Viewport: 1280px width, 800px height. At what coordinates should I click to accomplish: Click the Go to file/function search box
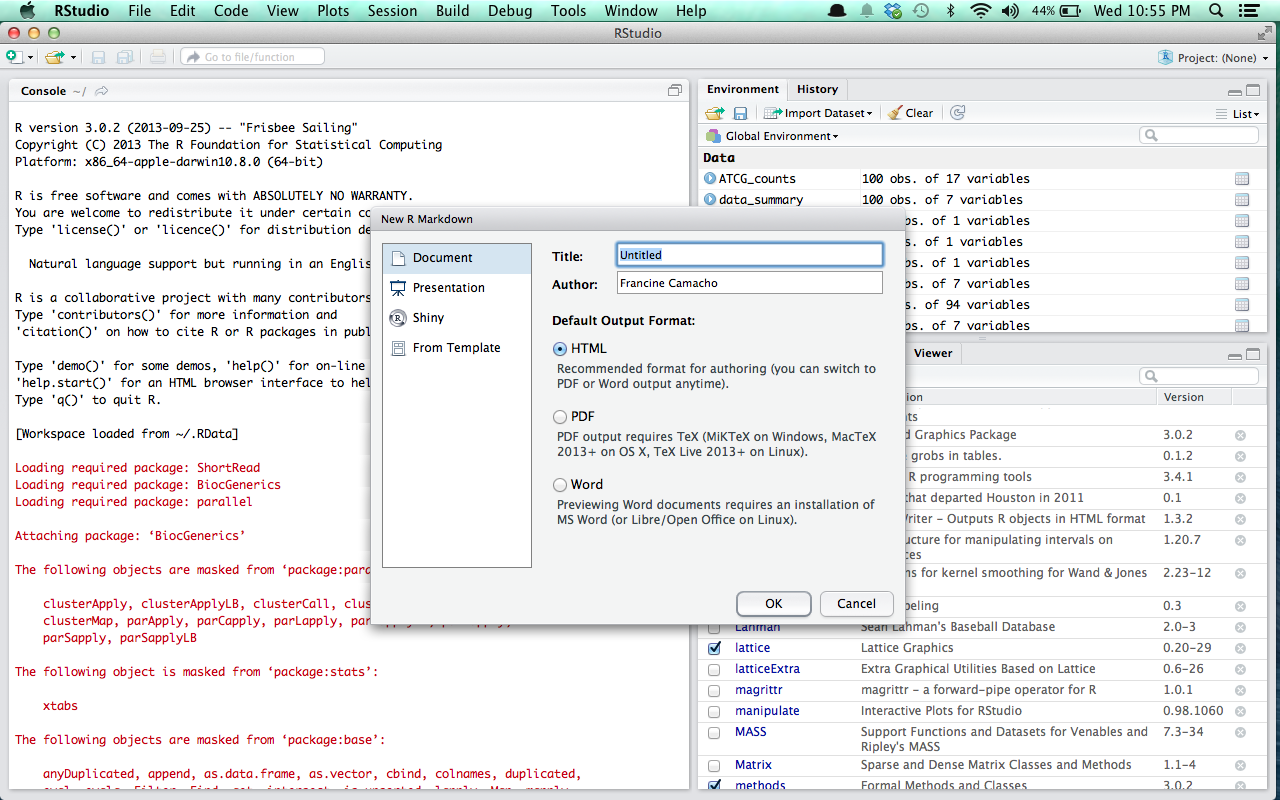point(252,57)
